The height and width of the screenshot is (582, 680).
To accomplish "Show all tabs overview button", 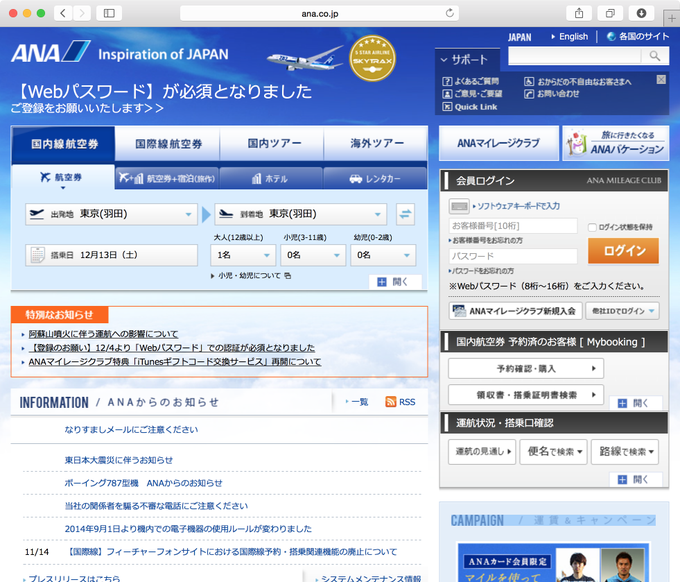I will (610, 13).
